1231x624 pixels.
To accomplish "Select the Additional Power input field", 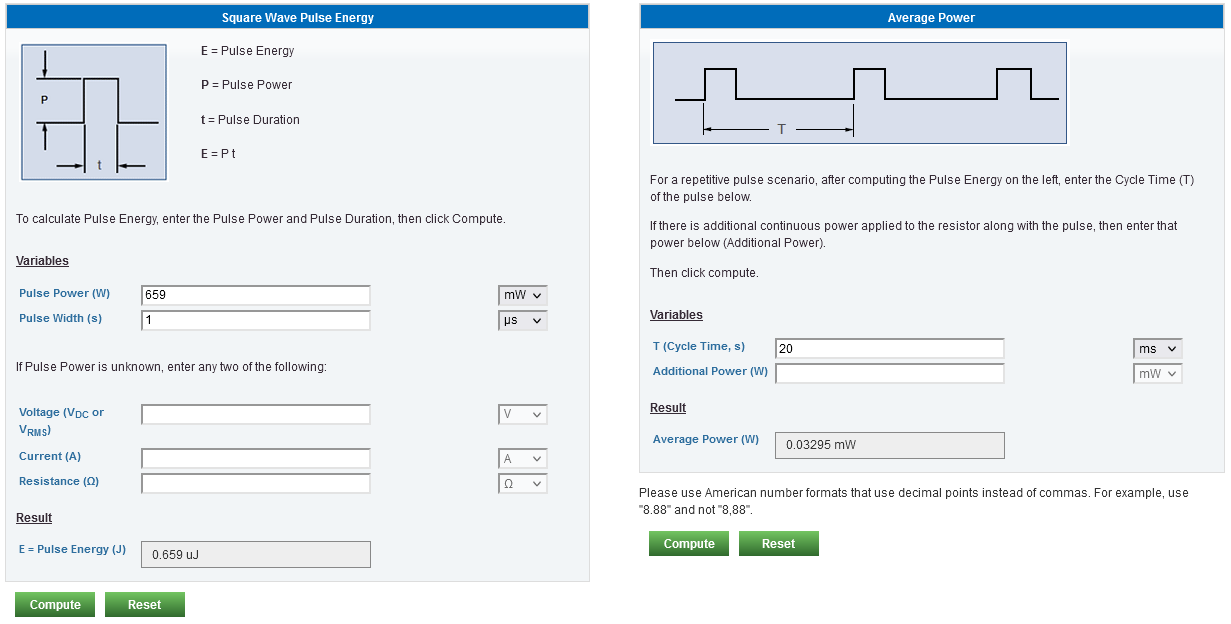I will (890, 373).
